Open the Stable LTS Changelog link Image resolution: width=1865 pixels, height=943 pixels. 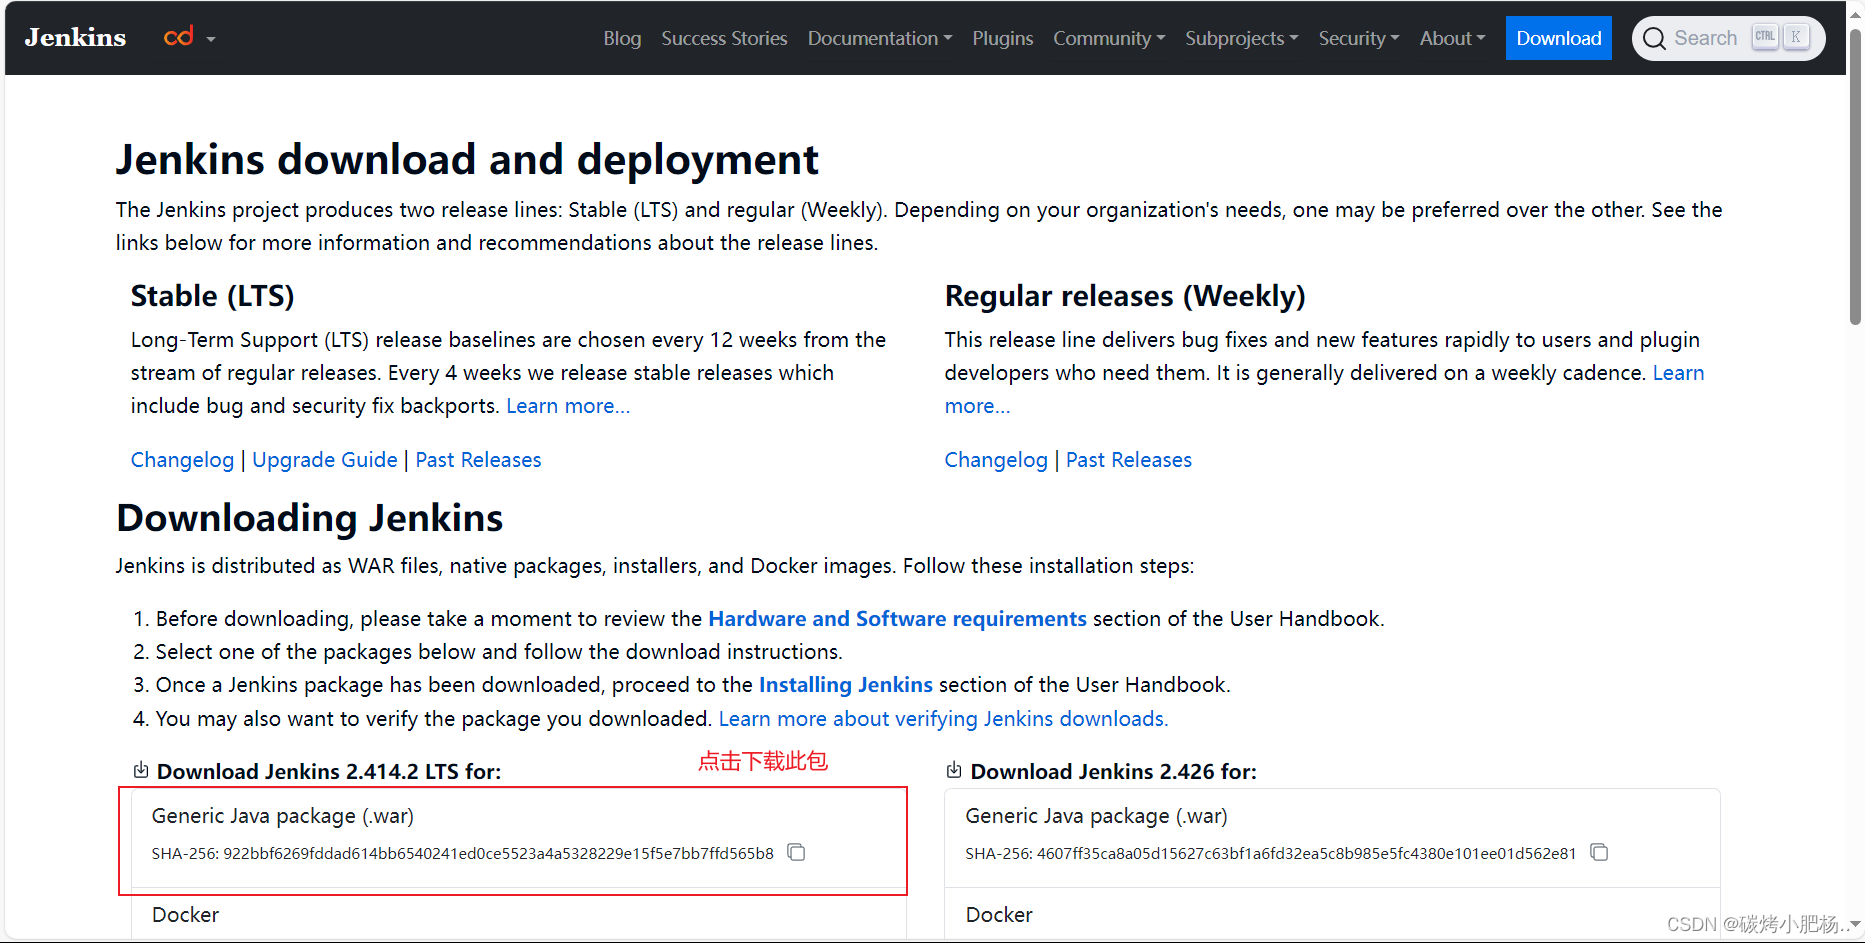pyautogui.click(x=182, y=460)
